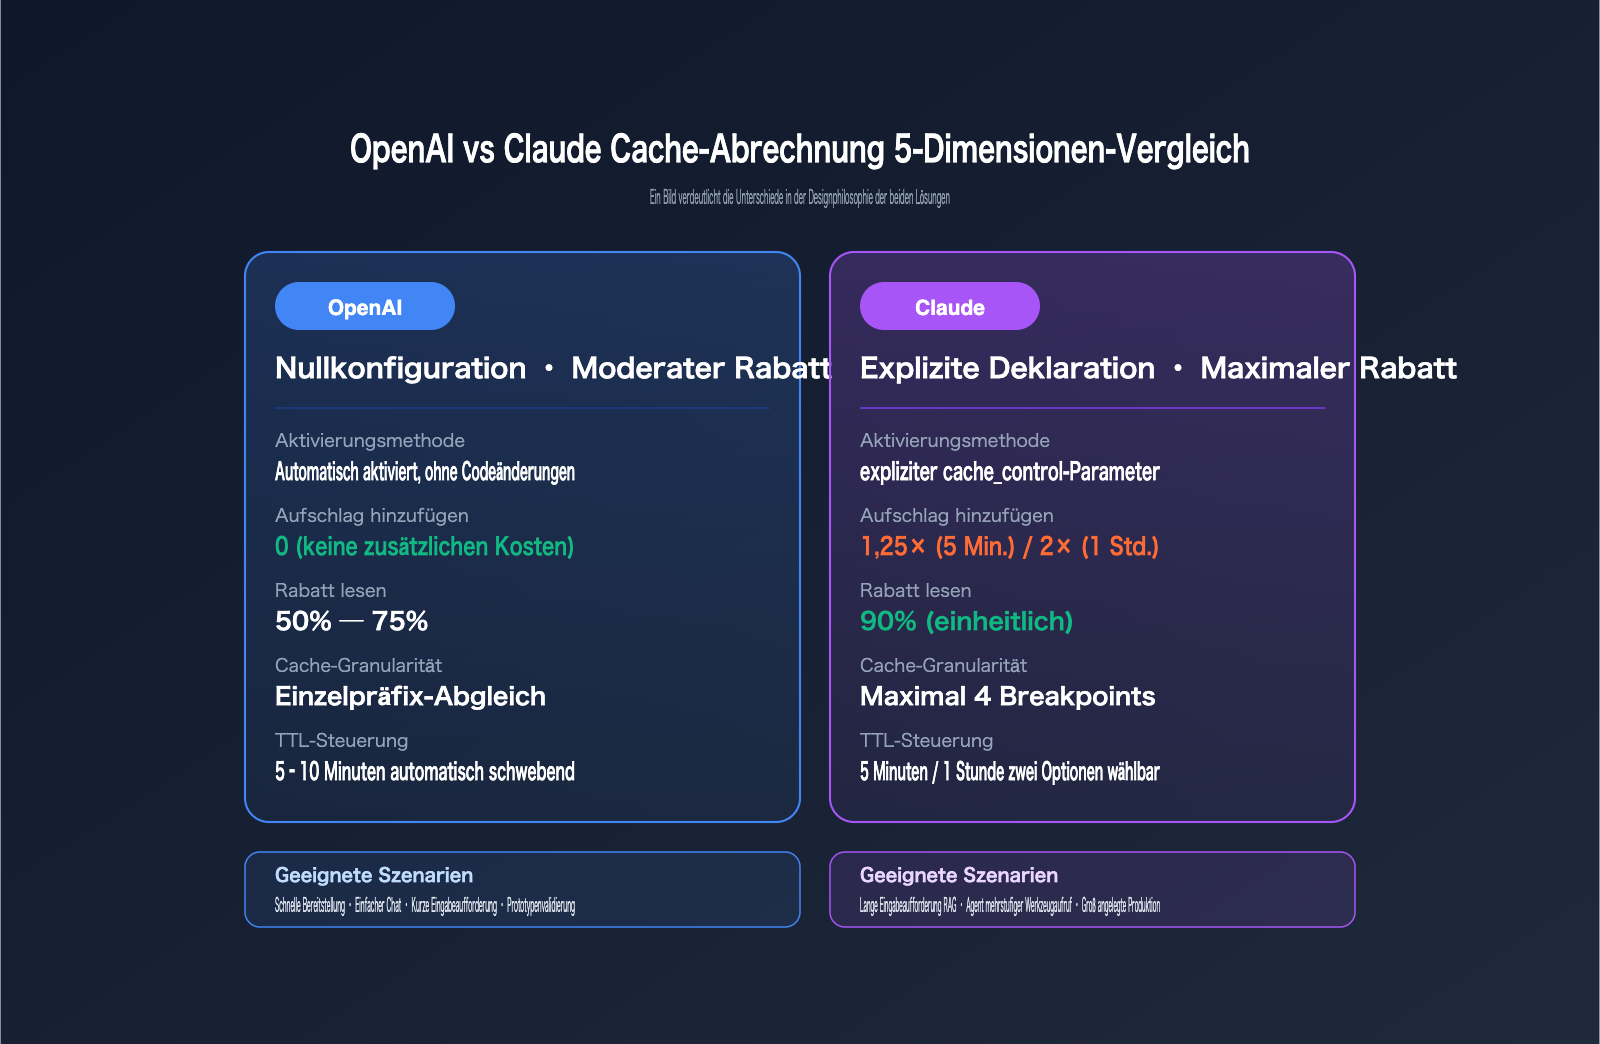
Task: Click 'Rabatt lesen' label in OpenAI card
Action: [331, 590]
